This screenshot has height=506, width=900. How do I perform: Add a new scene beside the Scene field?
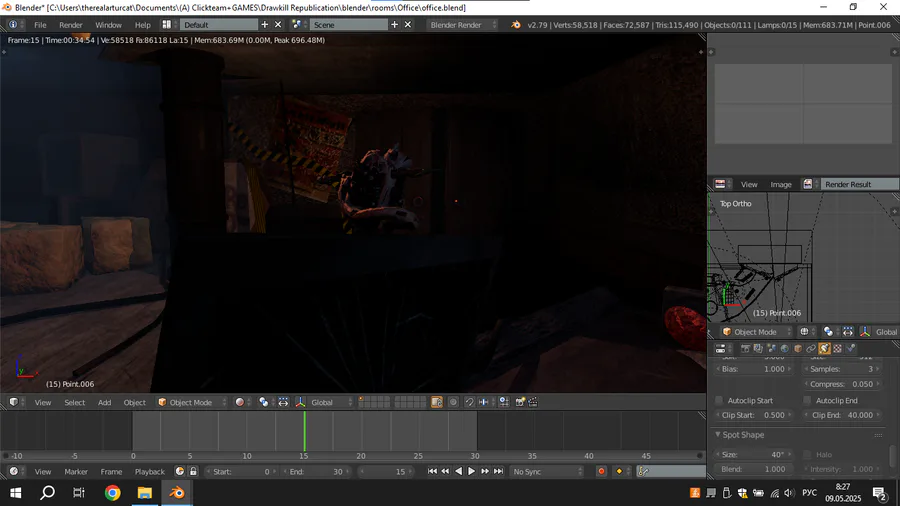394,25
